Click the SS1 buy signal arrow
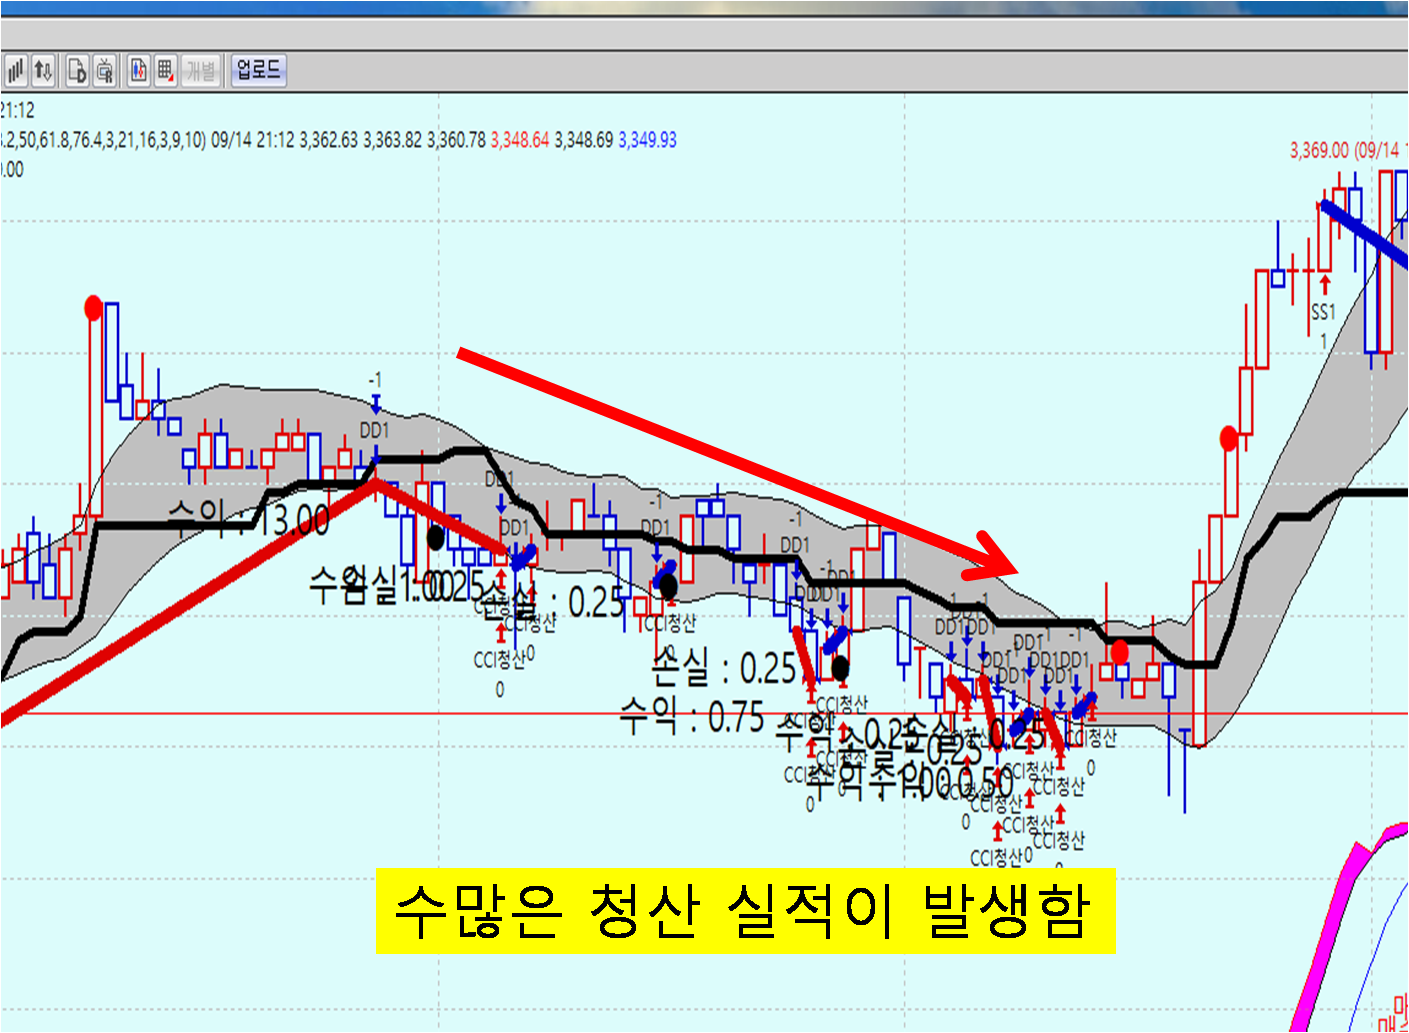Viewport: 1409px width, 1033px height. tap(1324, 285)
